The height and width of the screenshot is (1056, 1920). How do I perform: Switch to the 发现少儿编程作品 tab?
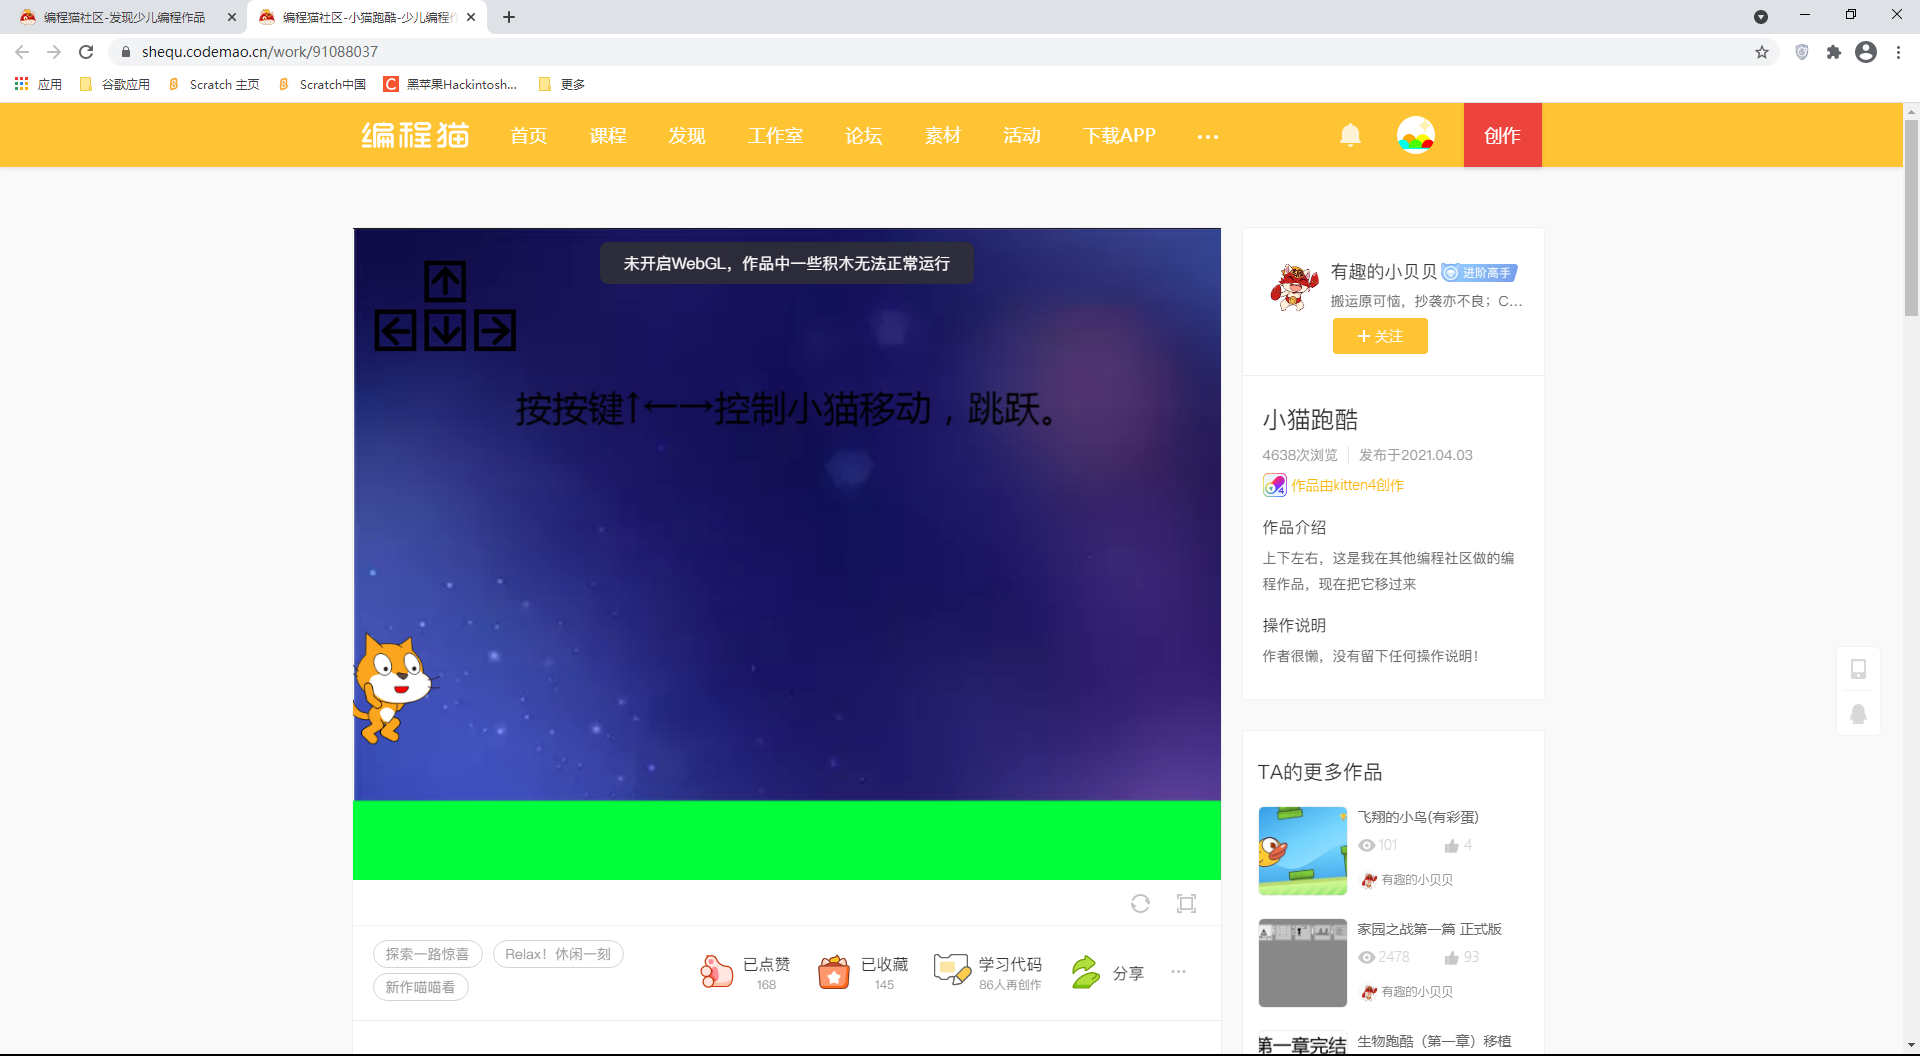click(124, 17)
